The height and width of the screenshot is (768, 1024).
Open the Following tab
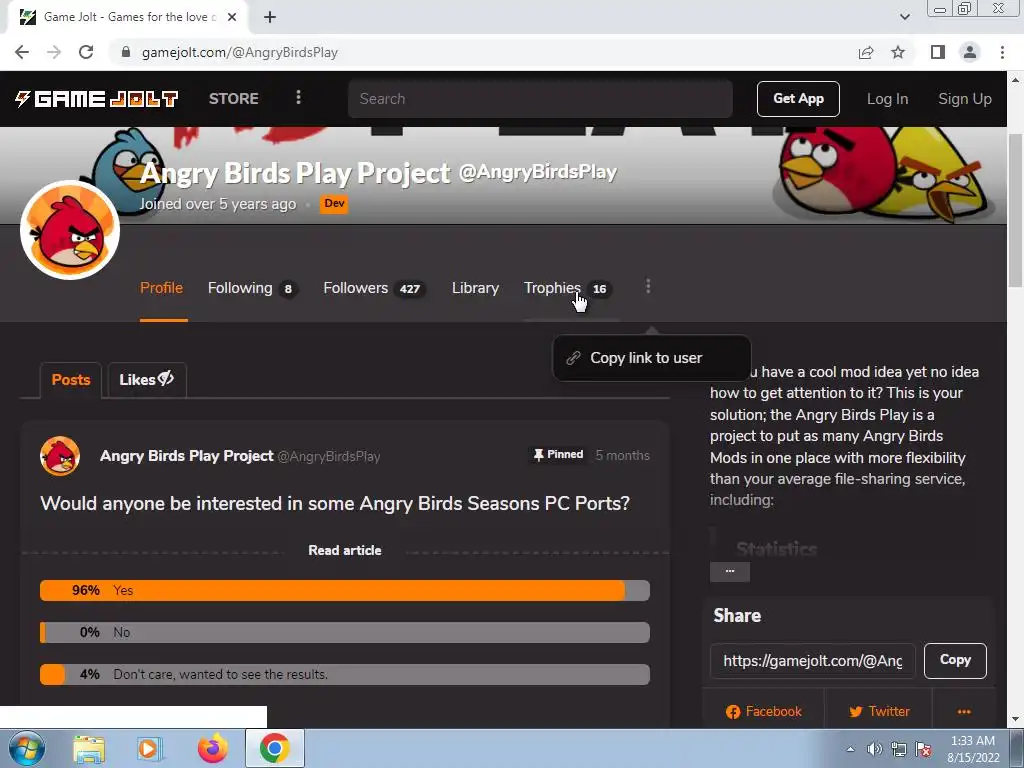tap(252, 288)
